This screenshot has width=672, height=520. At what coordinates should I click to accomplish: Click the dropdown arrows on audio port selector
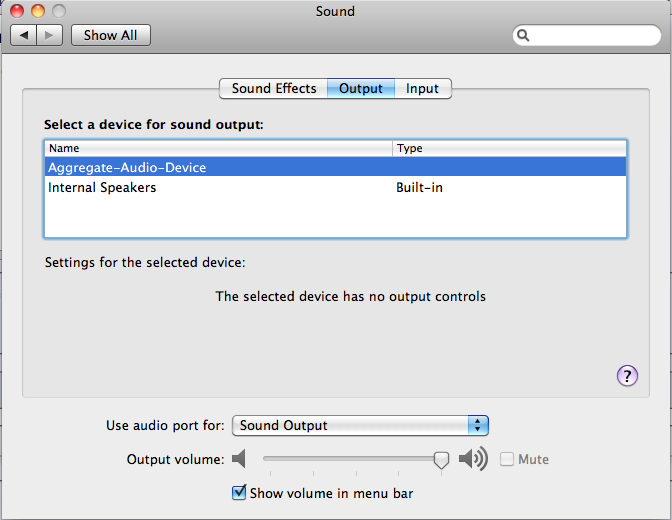[x=478, y=425]
